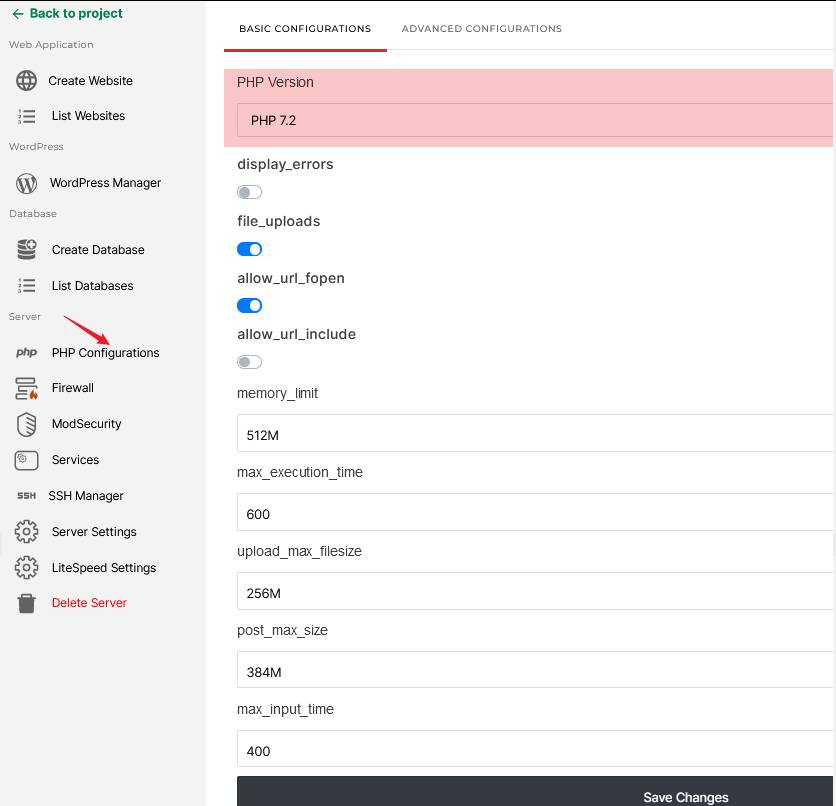Open Create Database menu item

[x=98, y=249]
